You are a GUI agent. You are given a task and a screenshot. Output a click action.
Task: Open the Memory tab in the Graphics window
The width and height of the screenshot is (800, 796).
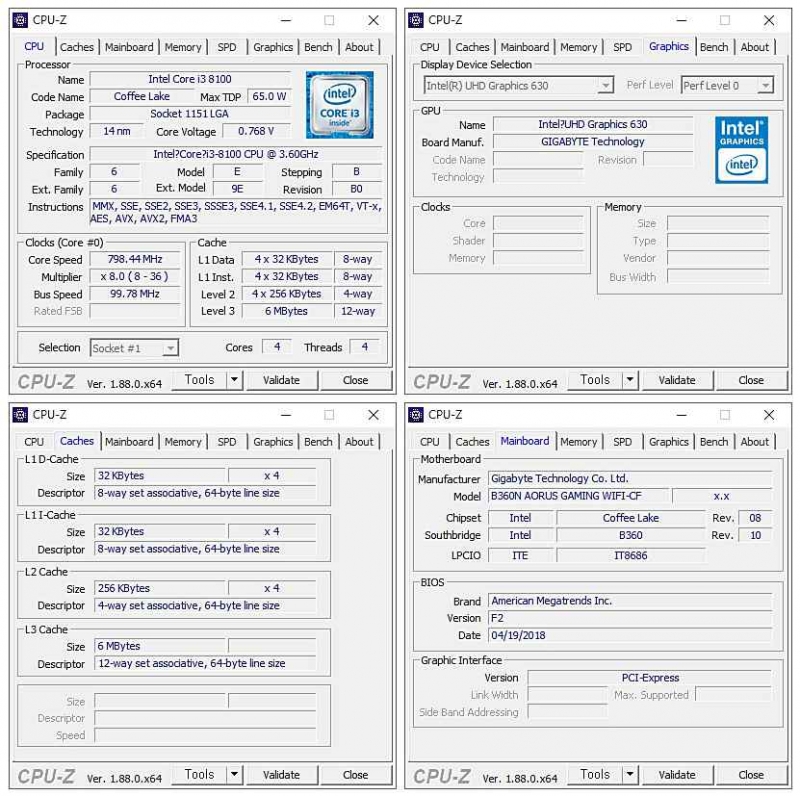[x=579, y=47]
